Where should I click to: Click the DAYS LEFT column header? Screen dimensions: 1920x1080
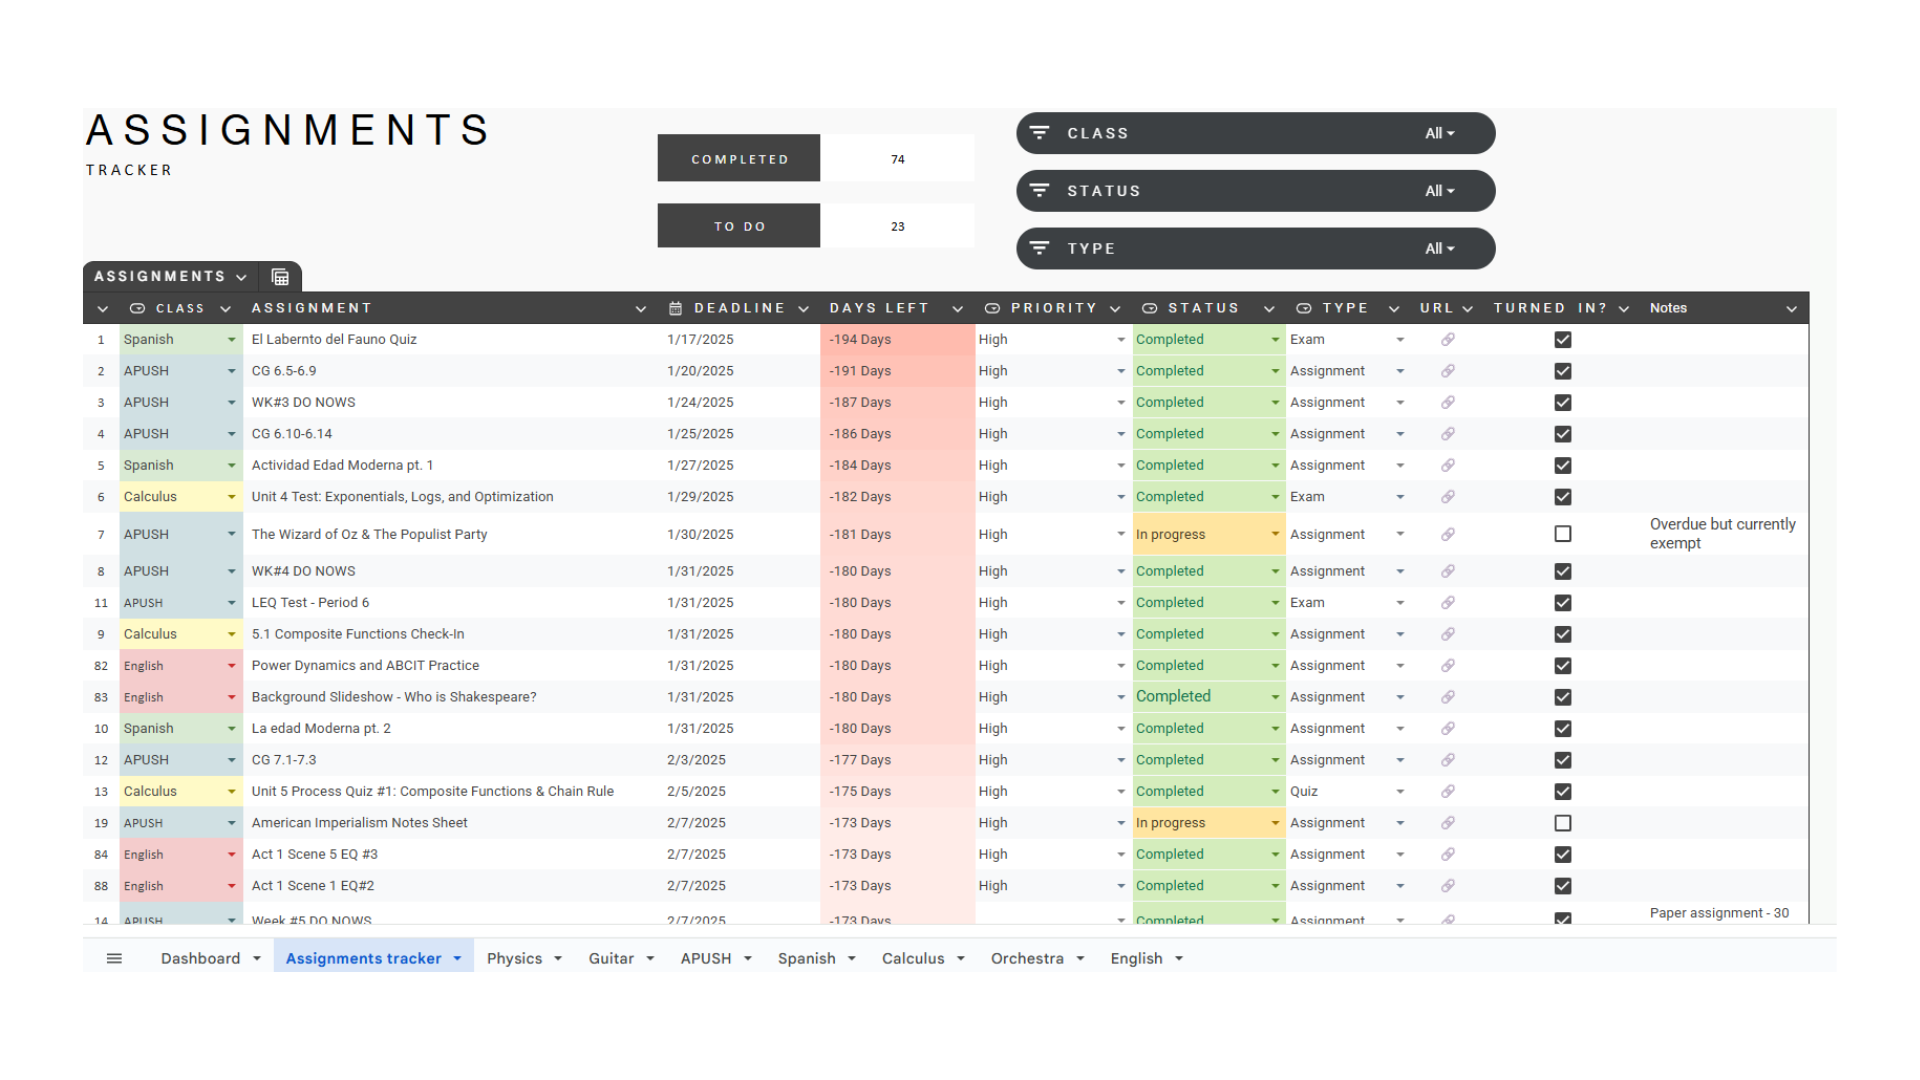(x=879, y=308)
